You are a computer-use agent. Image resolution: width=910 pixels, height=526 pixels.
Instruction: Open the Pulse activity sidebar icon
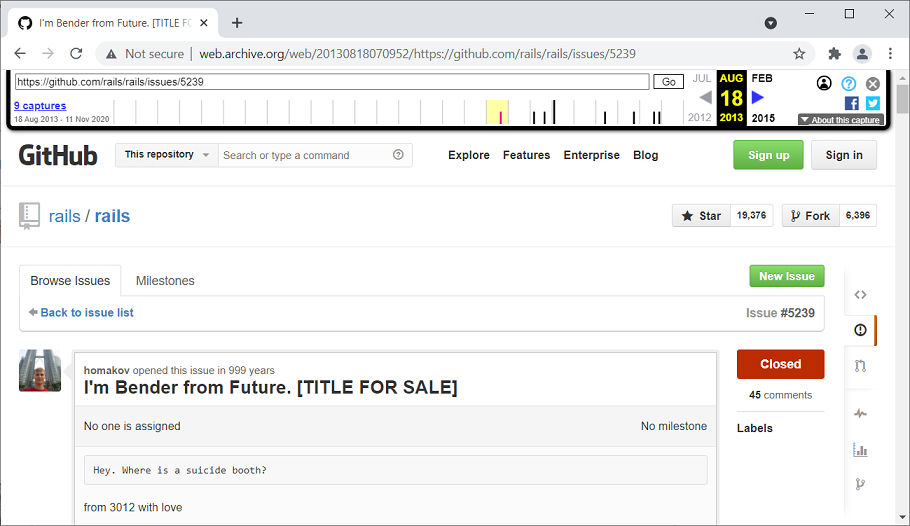[860, 413]
